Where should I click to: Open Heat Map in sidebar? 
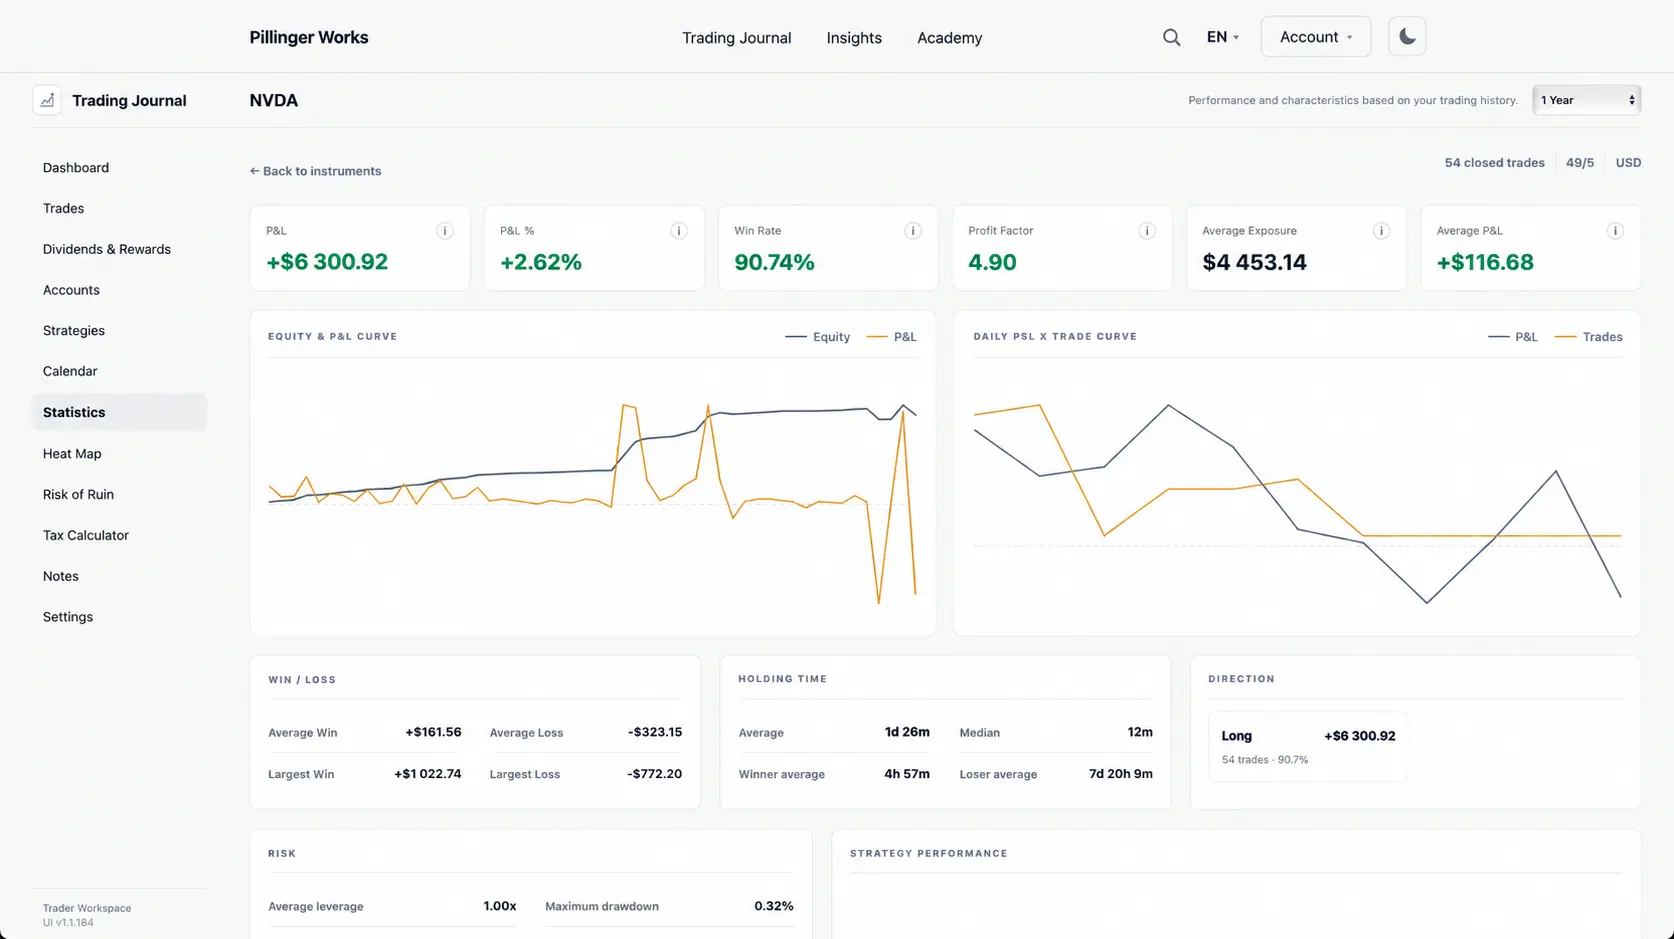point(119,454)
